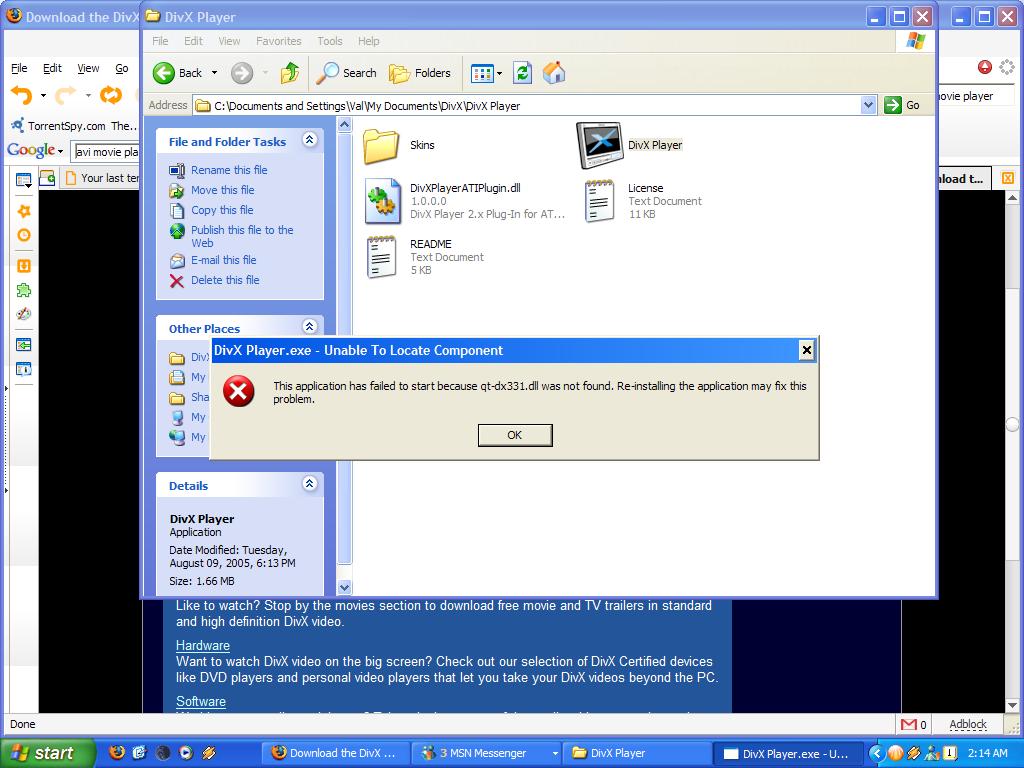Click the Up folder icon

(x=290, y=73)
